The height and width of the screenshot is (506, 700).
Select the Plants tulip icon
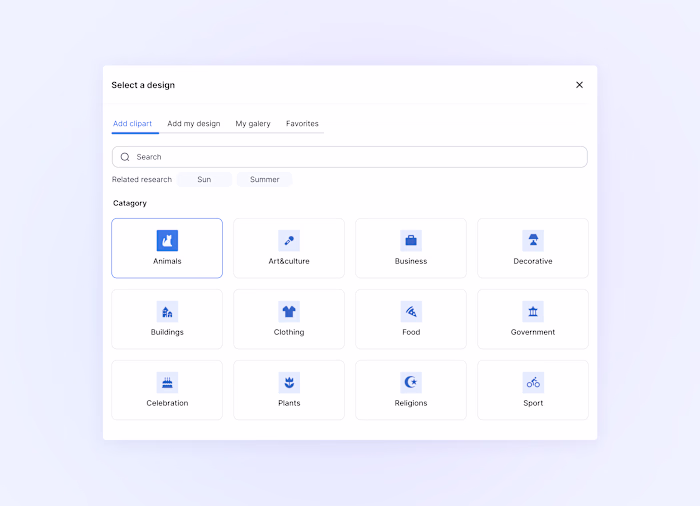[x=289, y=383]
